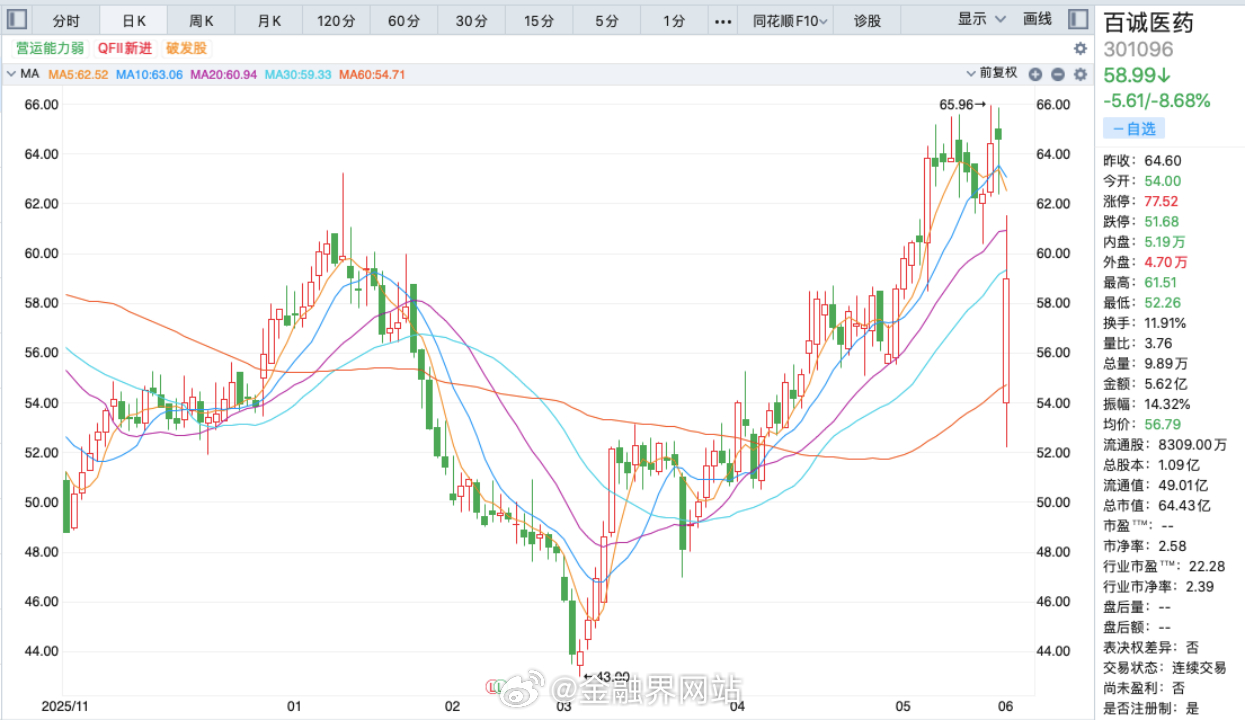The height and width of the screenshot is (720, 1245).
Task: Switch to 30分 period tab
Action: [471, 20]
